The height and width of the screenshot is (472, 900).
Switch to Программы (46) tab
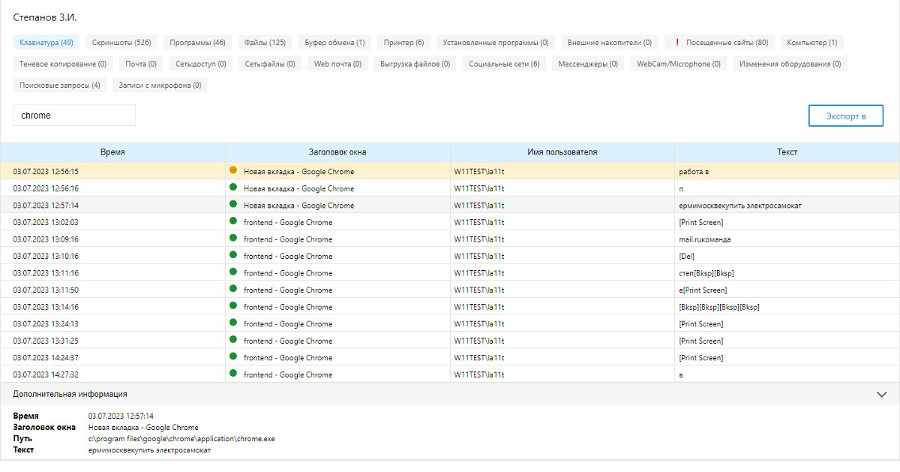(x=197, y=42)
